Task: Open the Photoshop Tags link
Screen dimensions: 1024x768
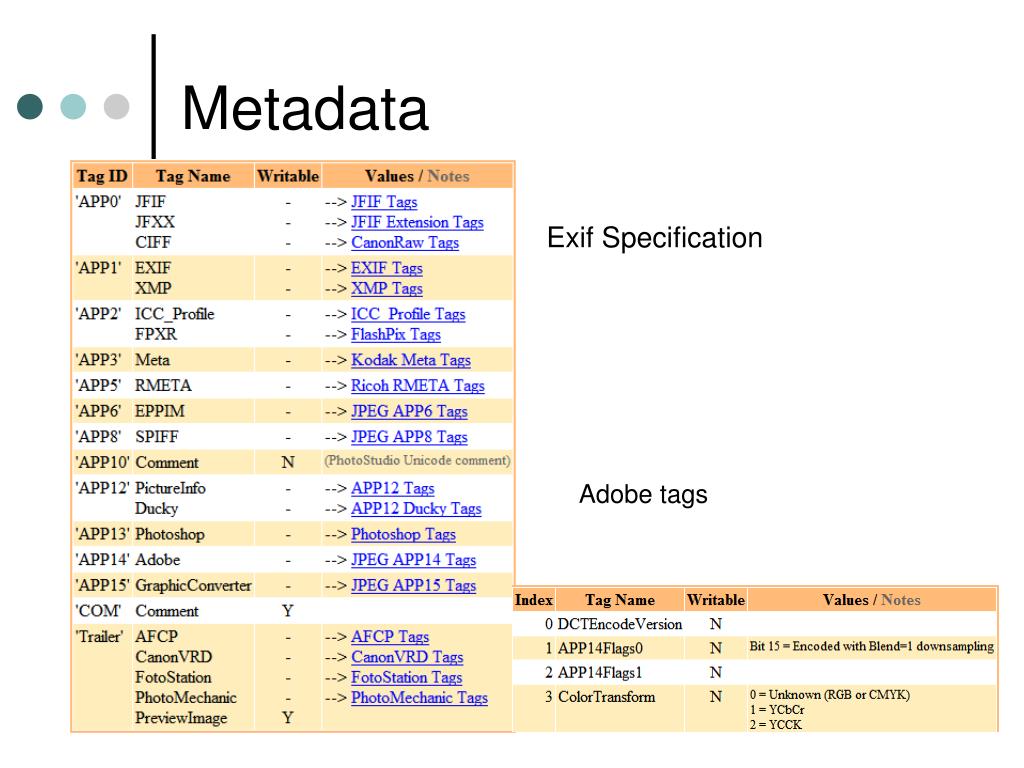Action: [404, 534]
